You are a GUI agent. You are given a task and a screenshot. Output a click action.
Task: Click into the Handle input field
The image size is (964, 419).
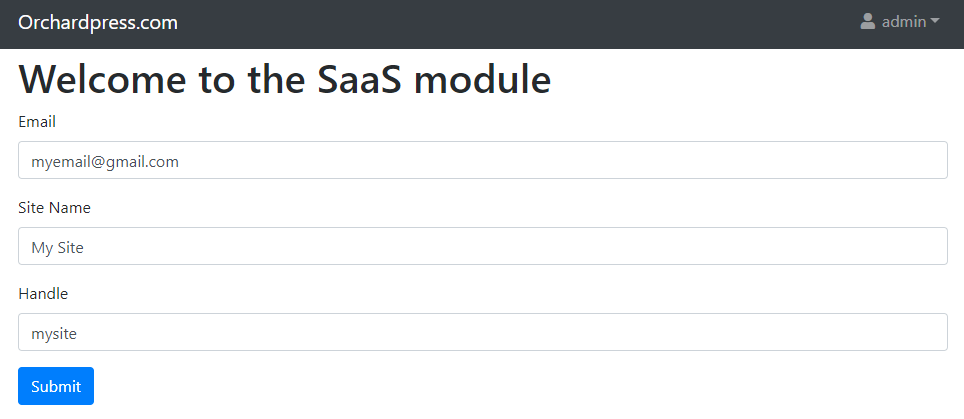(483, 332)
